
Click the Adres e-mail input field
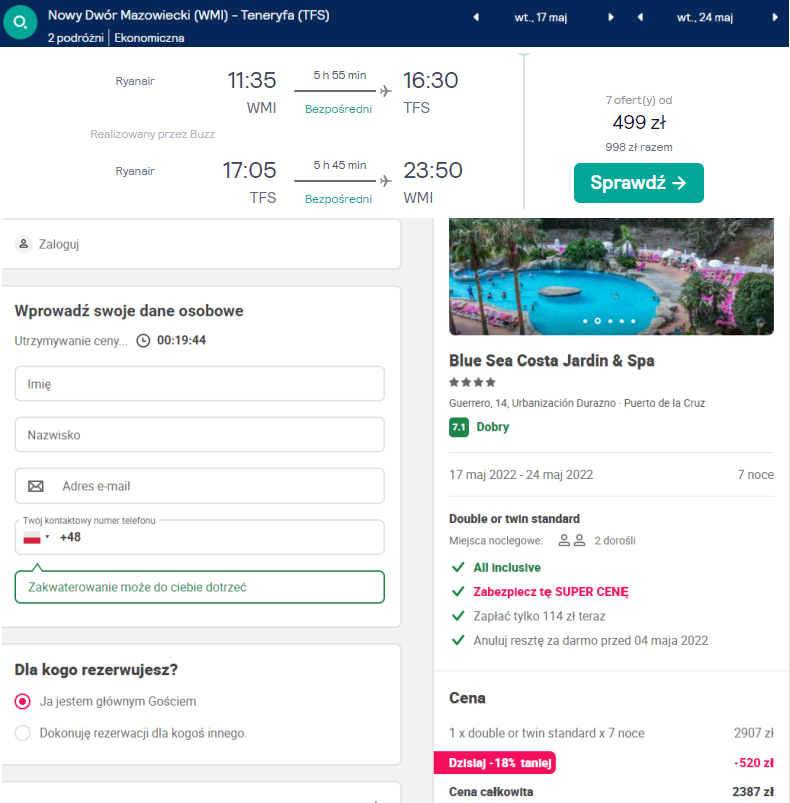(x=200, y=486)
